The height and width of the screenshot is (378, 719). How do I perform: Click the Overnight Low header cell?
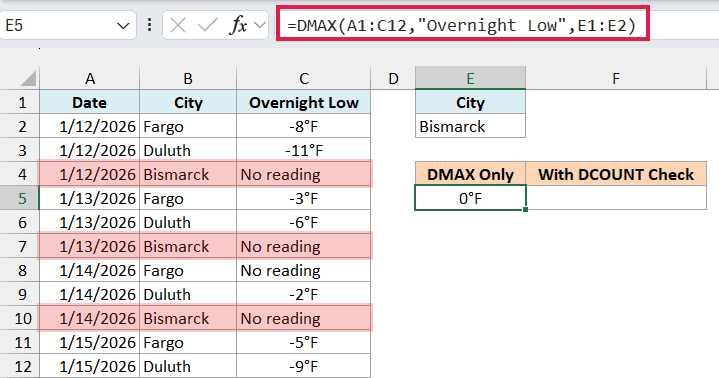(x=304, y=102)
